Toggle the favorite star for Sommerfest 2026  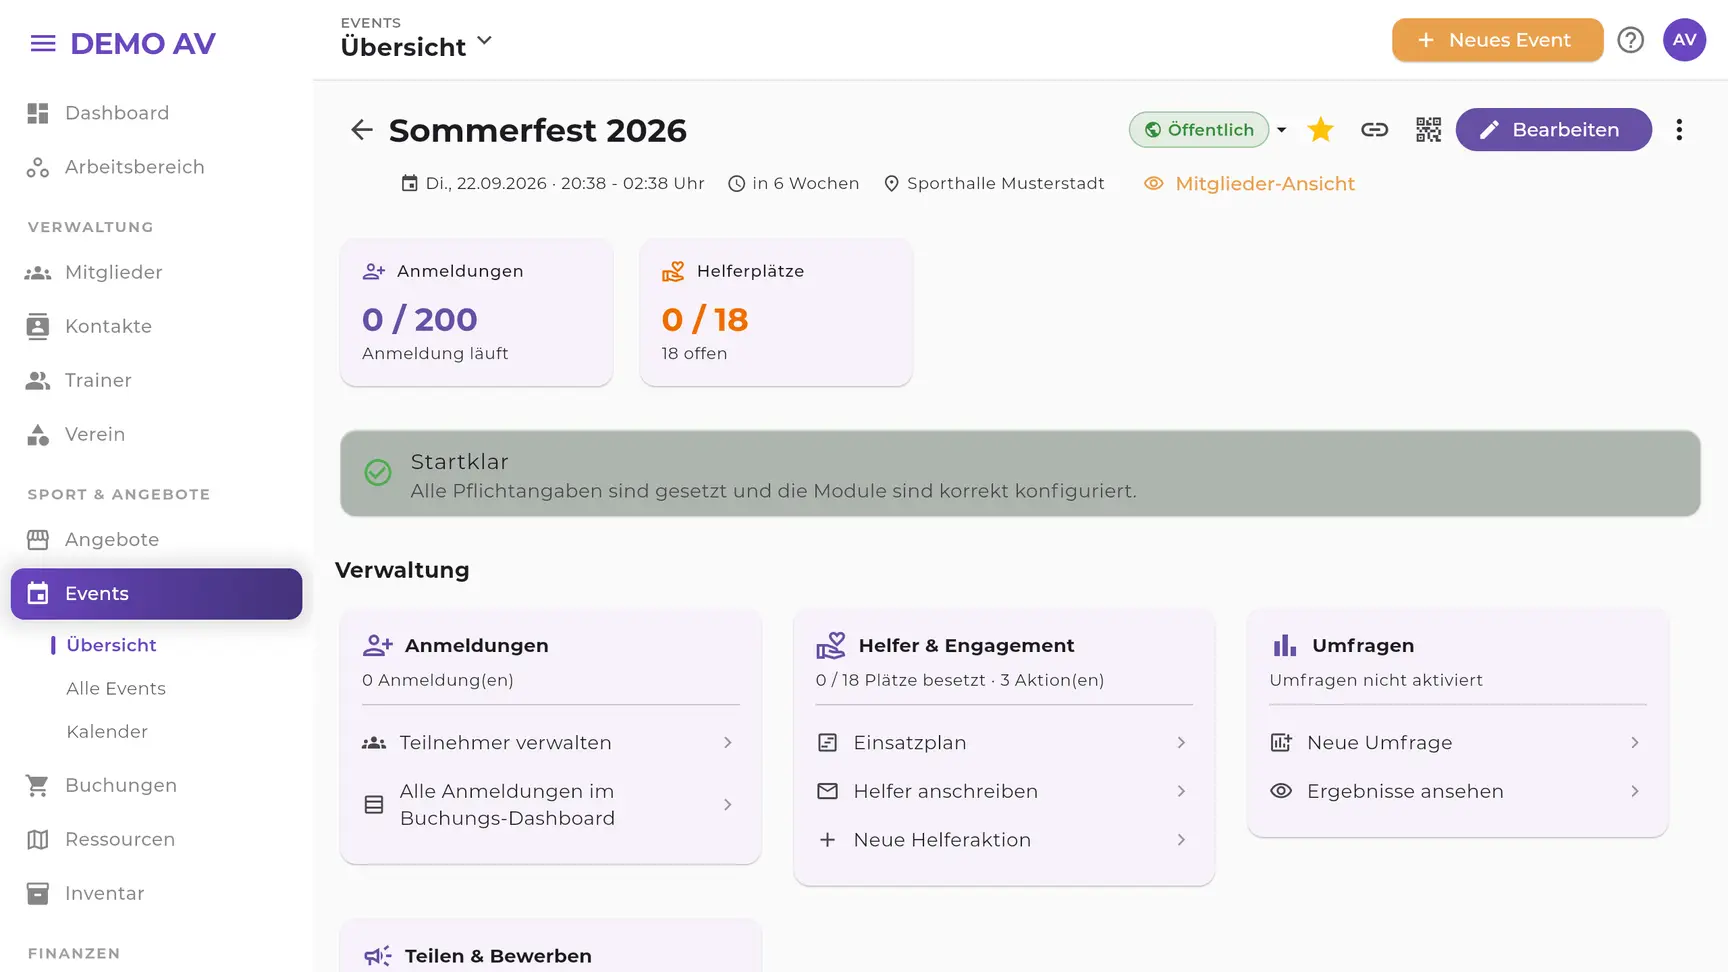tap(1320, 130)
